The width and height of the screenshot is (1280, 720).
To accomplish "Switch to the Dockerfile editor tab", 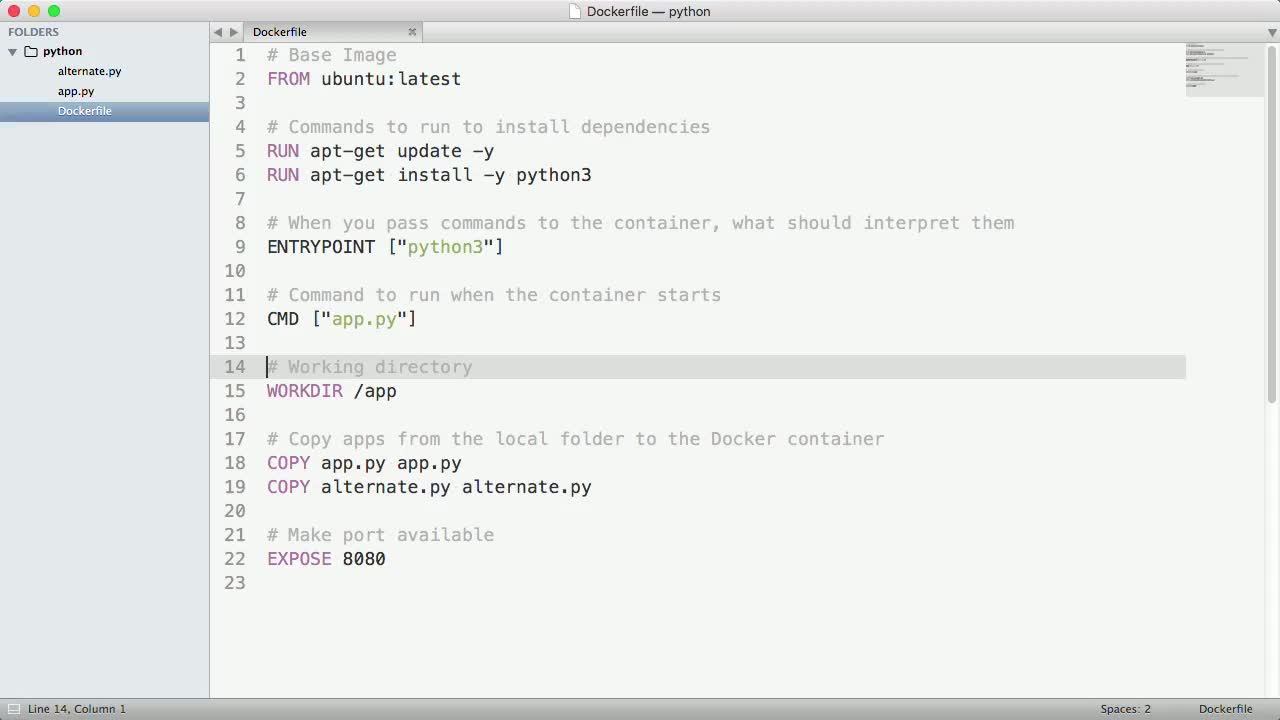I will (x=280, y=32).
